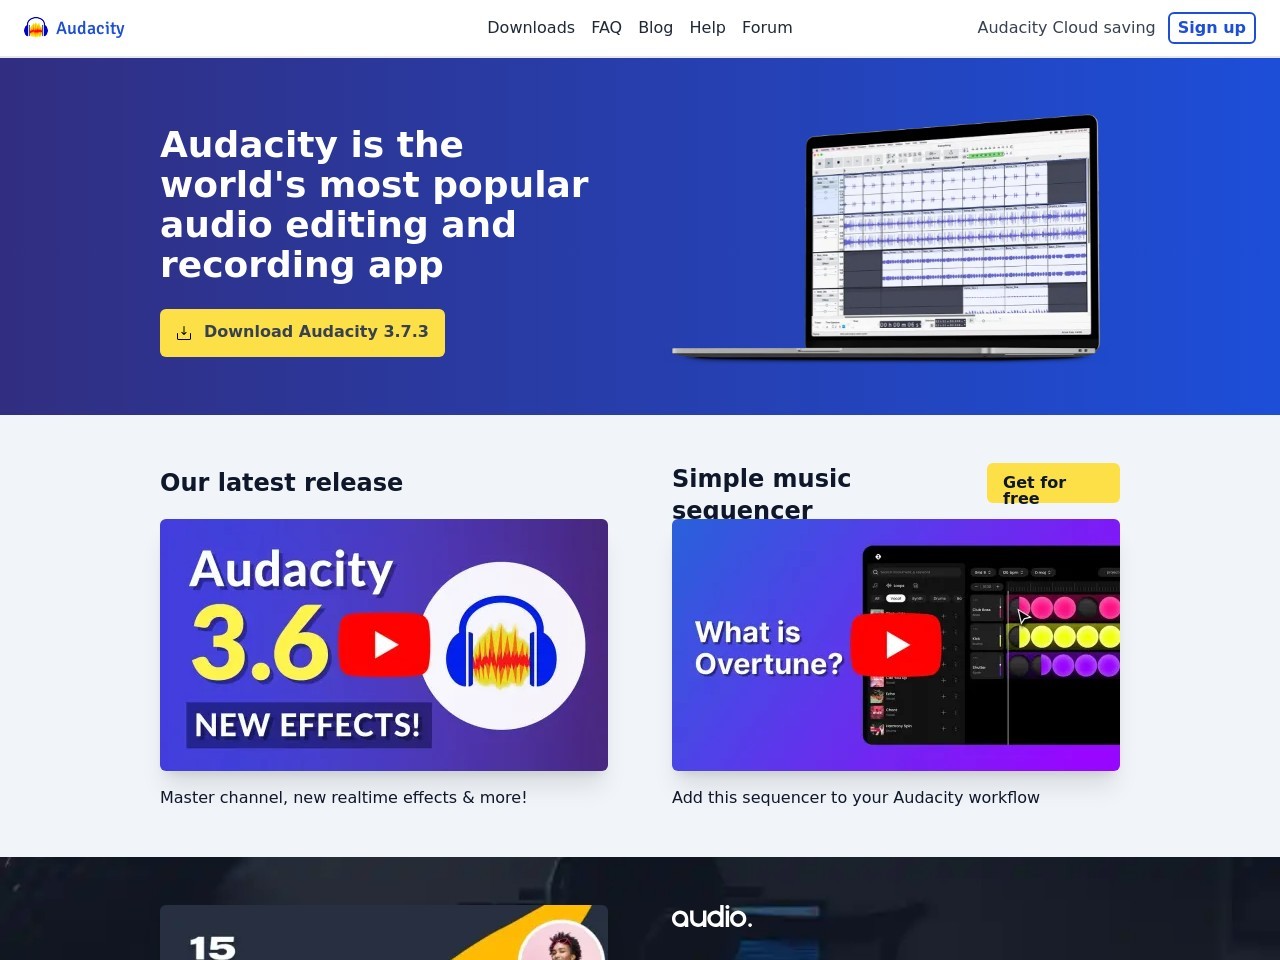The image size is (1280, 960).
Task: Click the audio. logo
Action: 712,917
